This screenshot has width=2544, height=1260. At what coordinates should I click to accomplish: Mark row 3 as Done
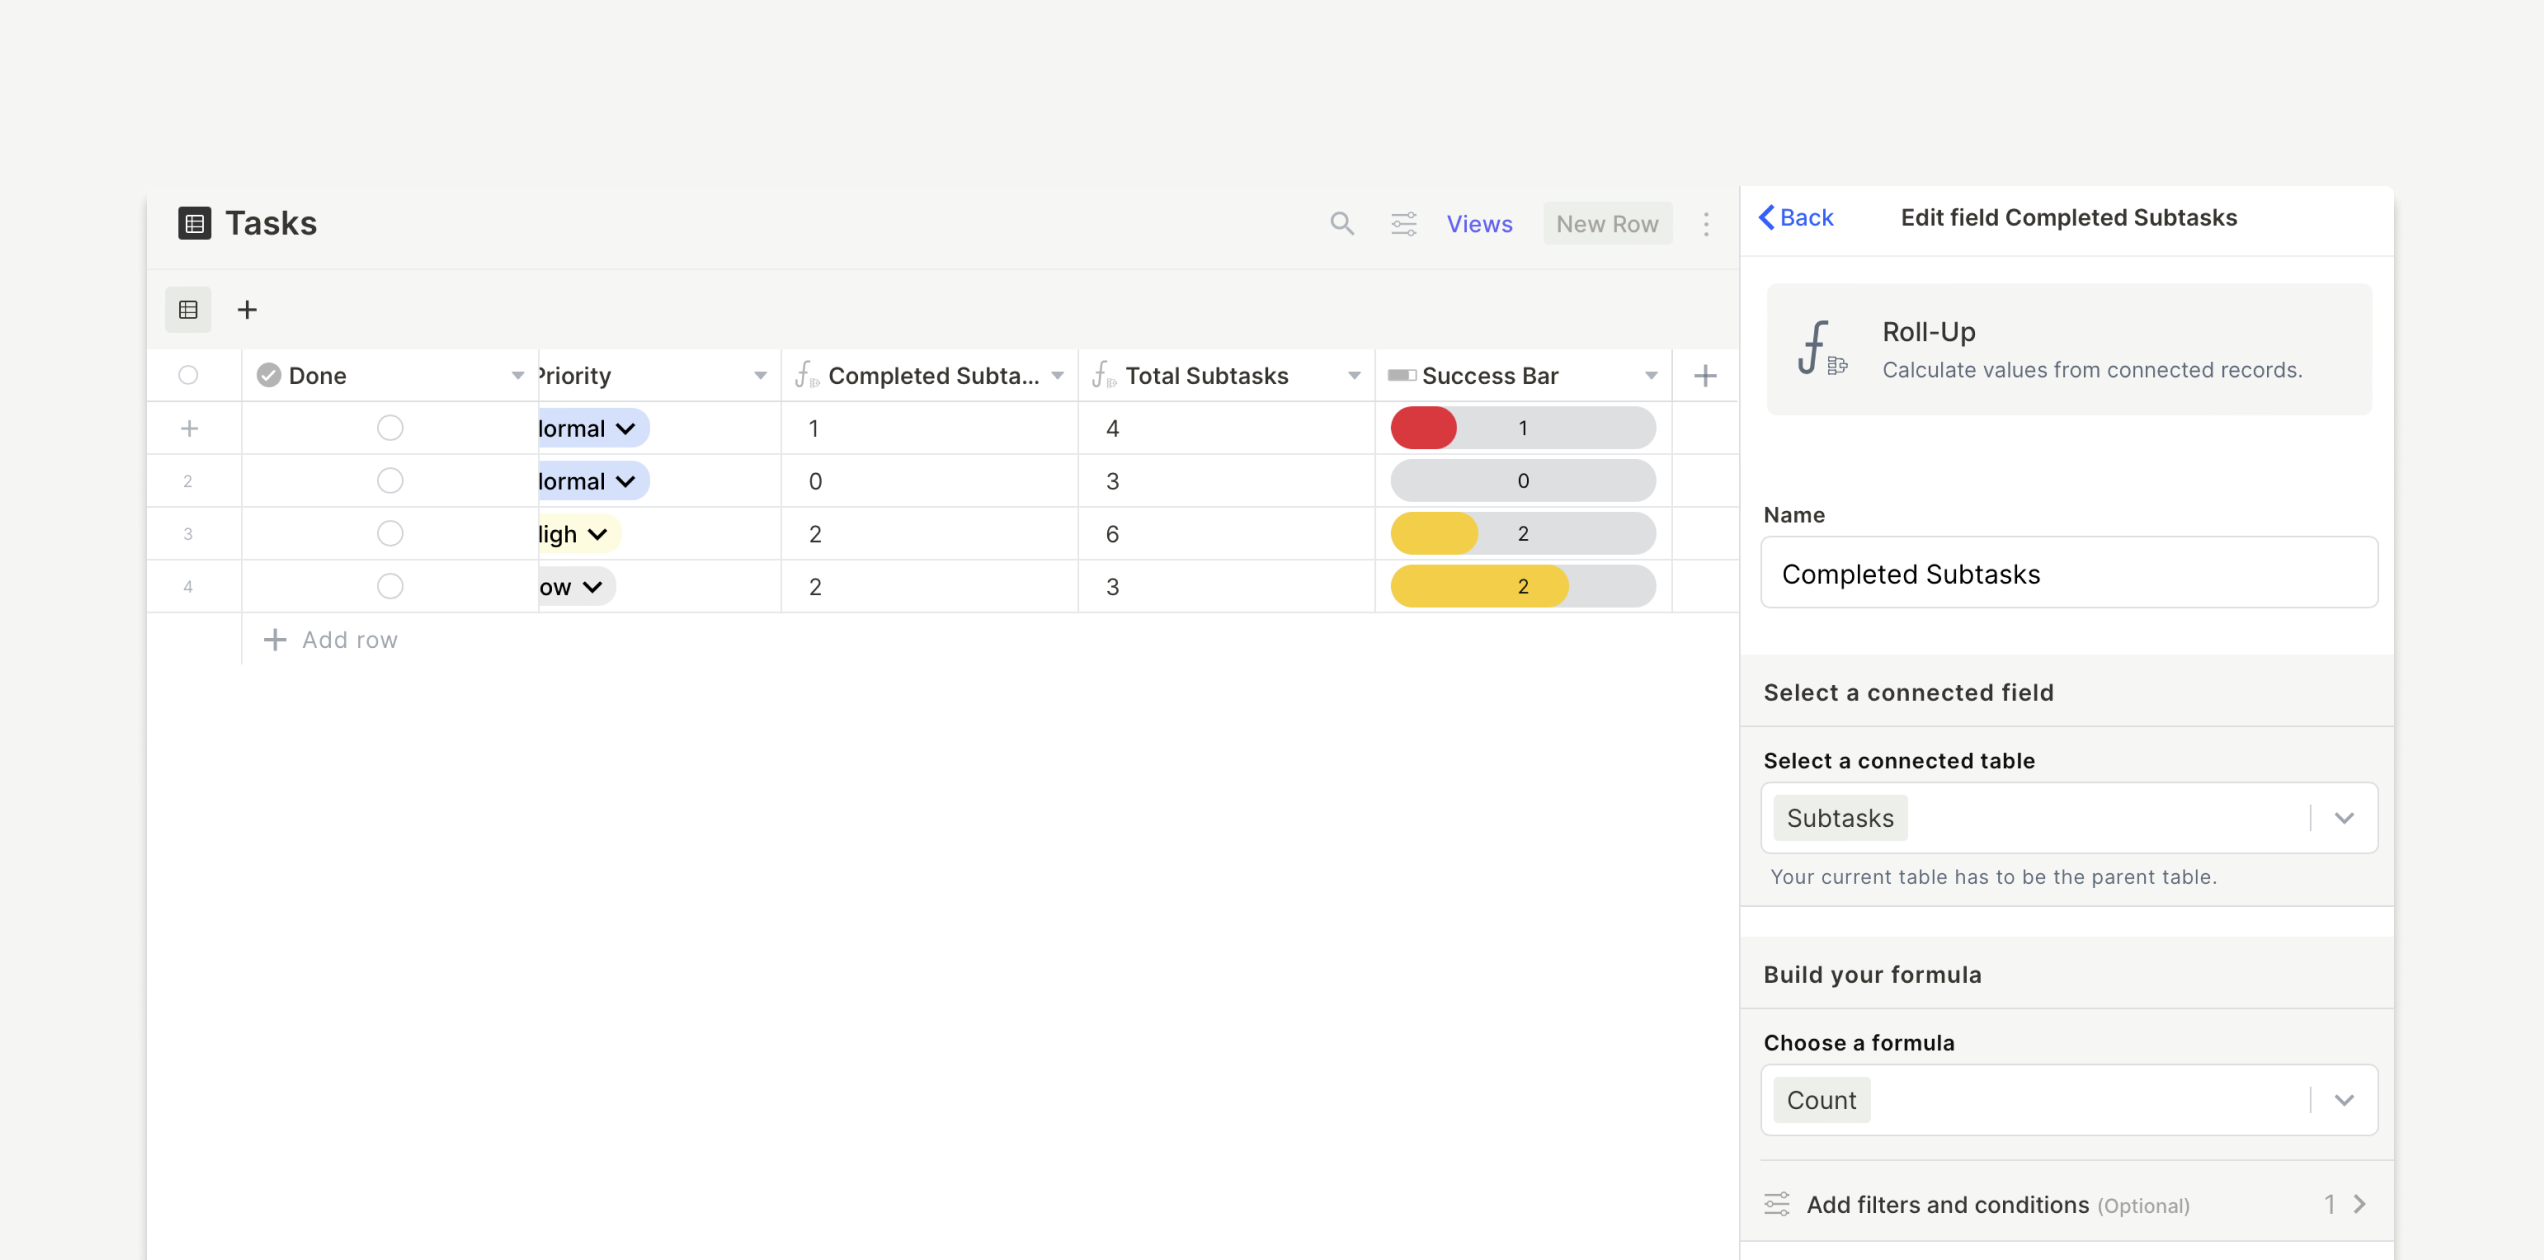point(390,534)
